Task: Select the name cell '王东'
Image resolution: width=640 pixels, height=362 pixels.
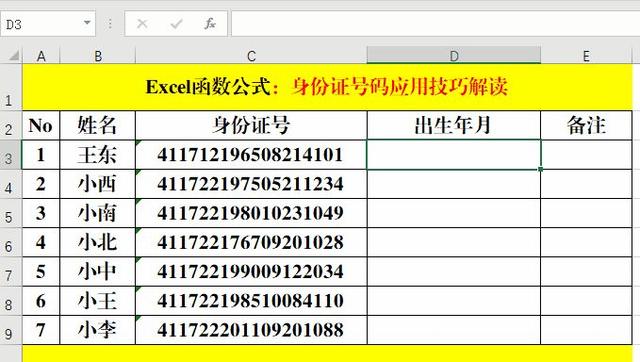Action: point(98,155)
